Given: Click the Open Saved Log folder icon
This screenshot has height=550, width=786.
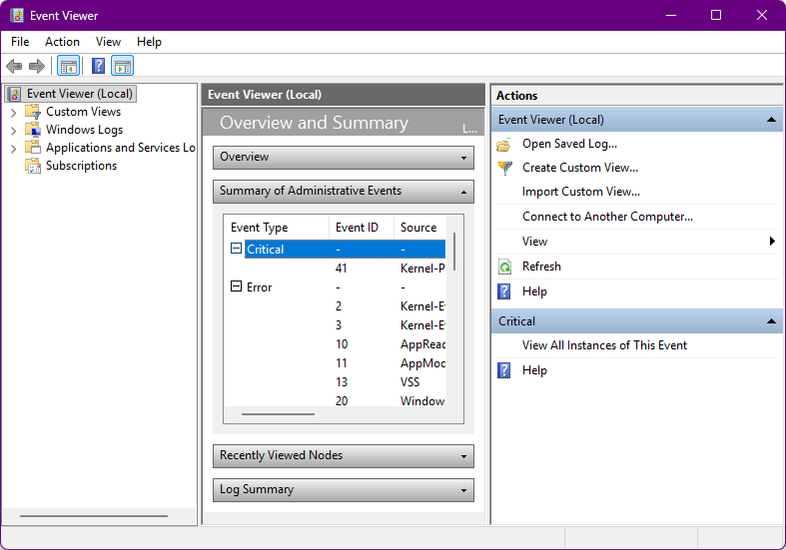Looking at the screenshot, I should [x=505, y=144].
